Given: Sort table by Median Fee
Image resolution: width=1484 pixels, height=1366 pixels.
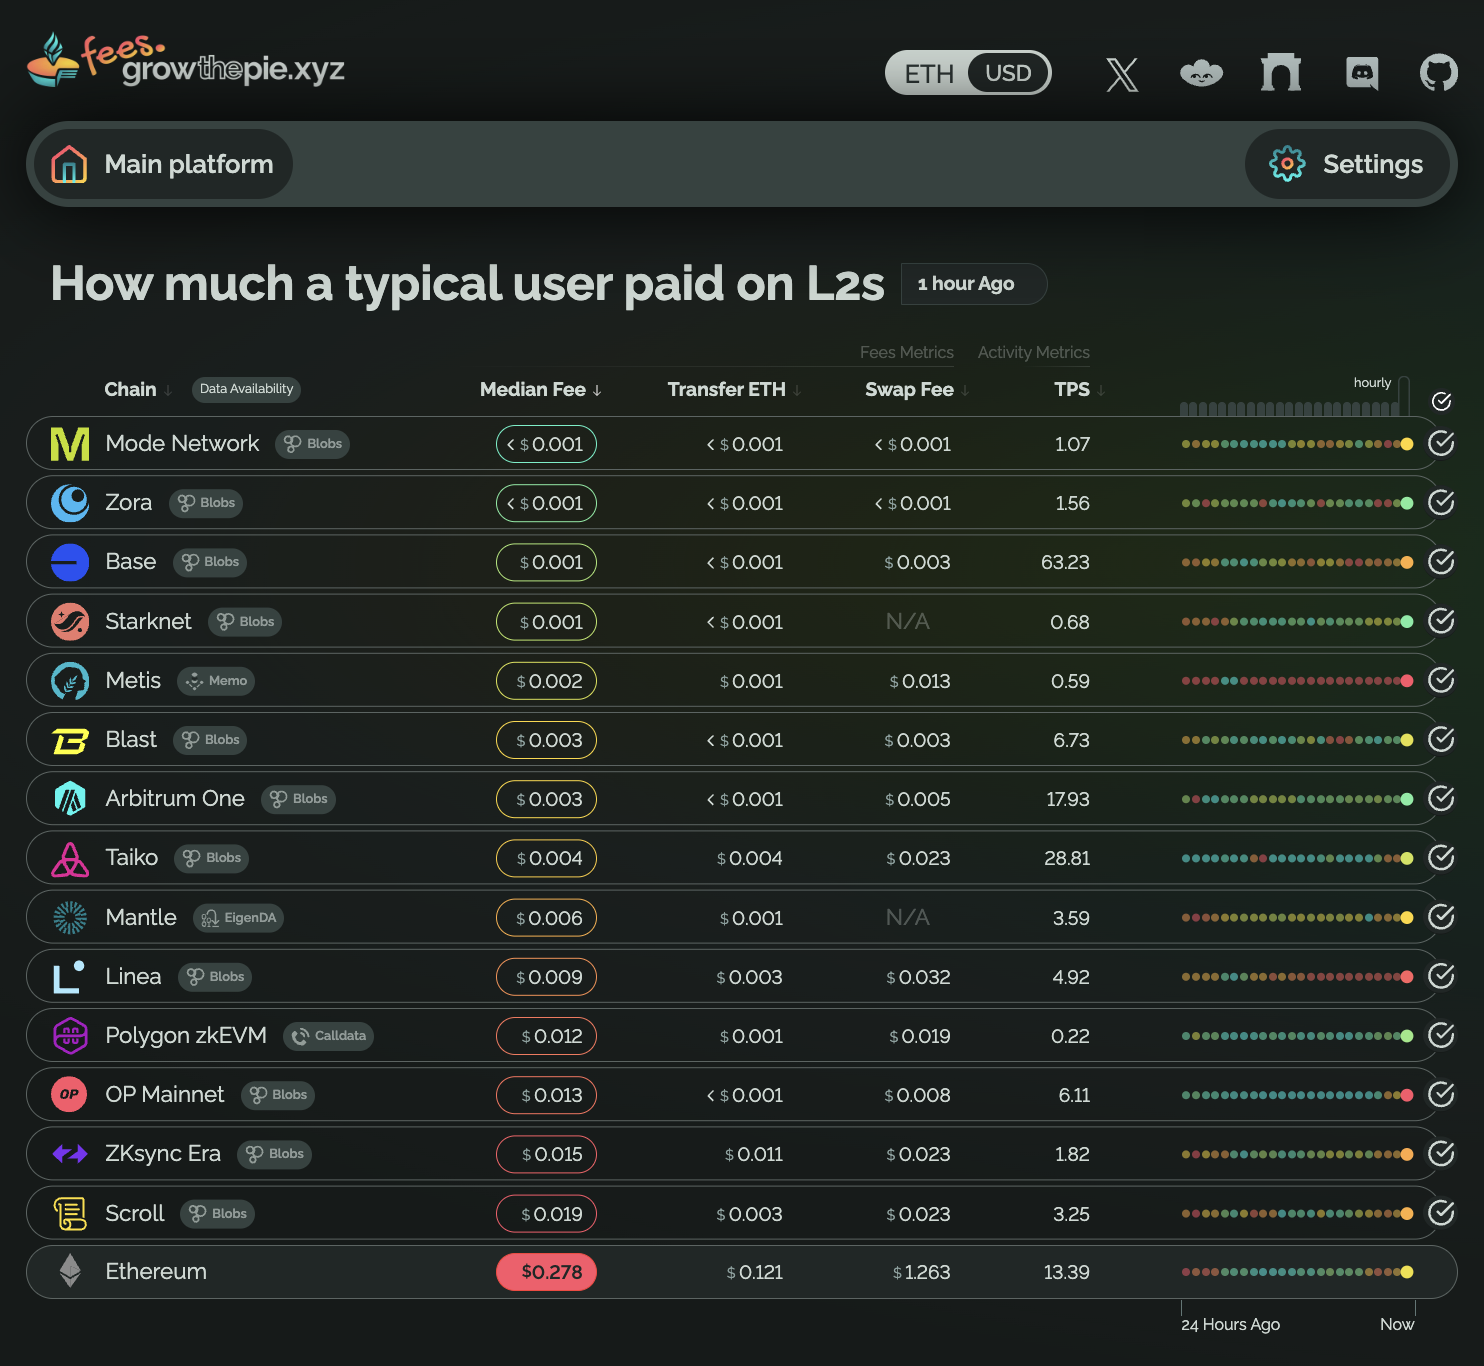Looking at the screenshot, I should coord(541,389).
